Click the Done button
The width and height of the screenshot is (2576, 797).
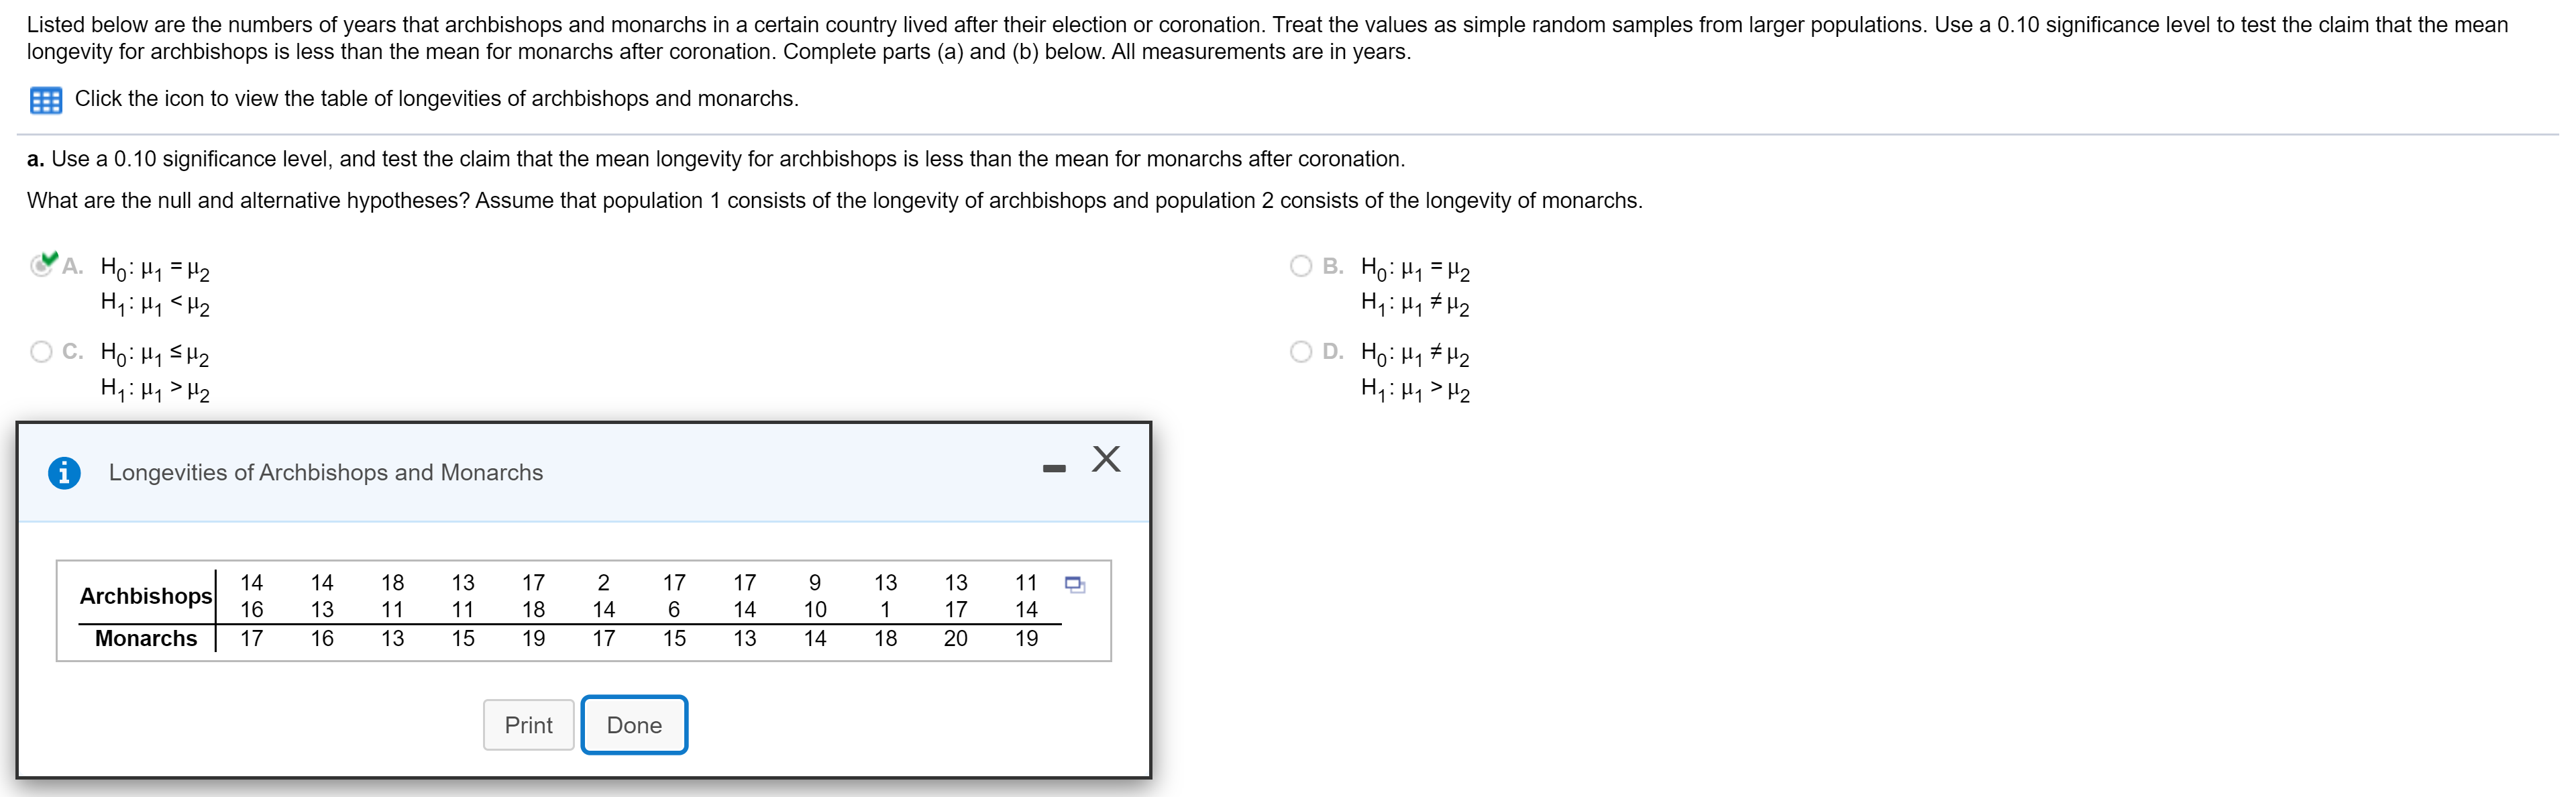click(x=634, y=724)
